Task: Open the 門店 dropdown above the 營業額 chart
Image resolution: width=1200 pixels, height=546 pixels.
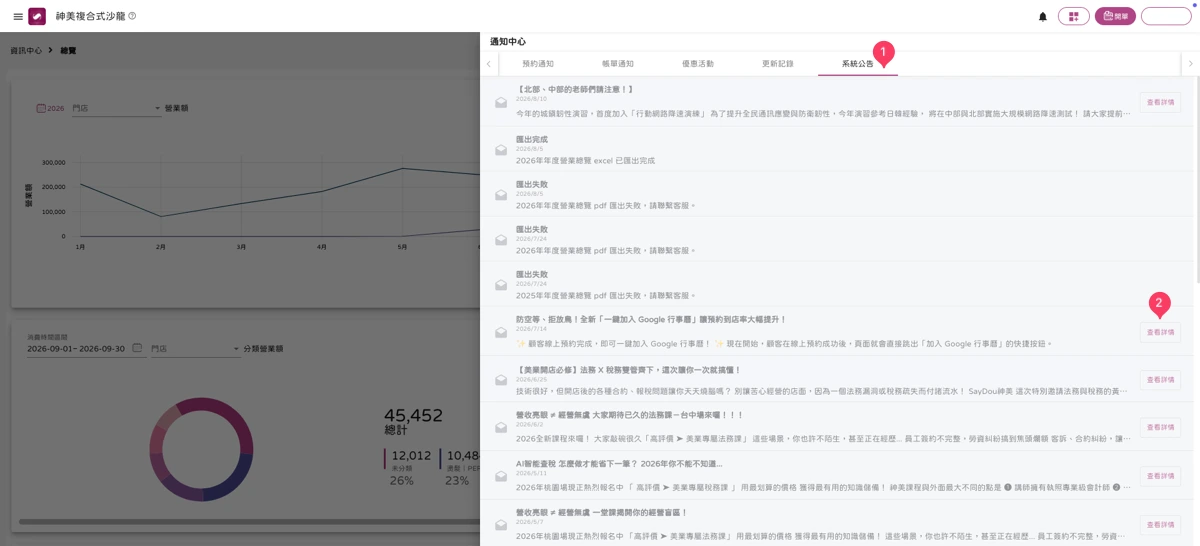Action: [x=116, y=108]
